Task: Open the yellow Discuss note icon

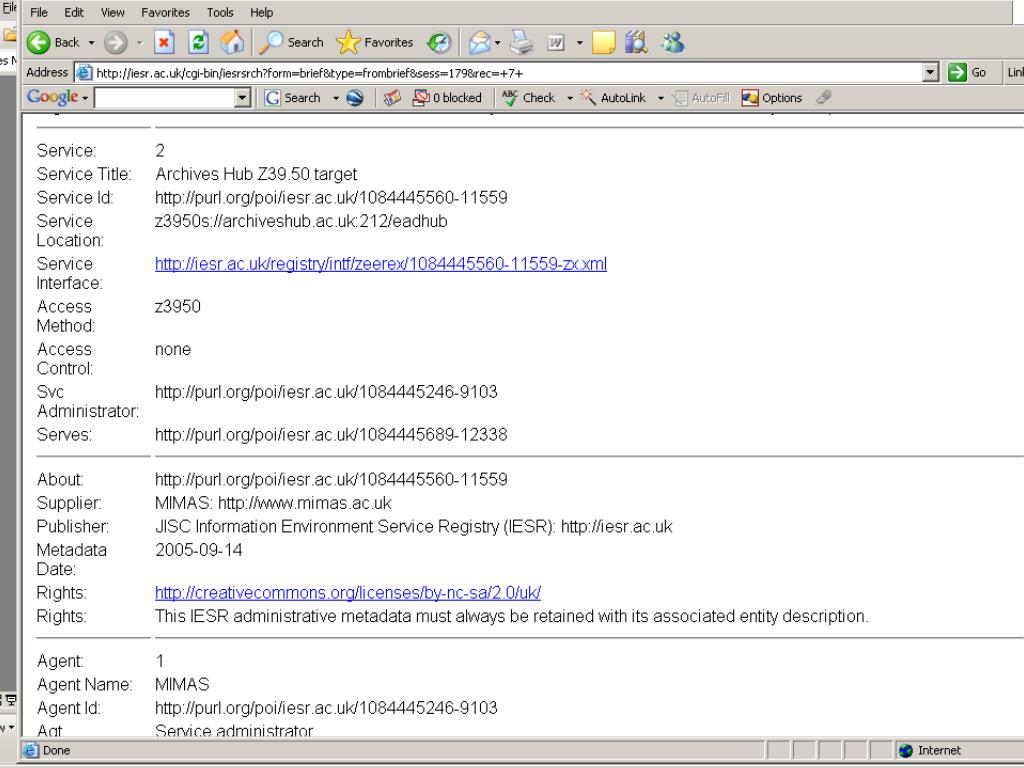Action: [x=603, y=43]
